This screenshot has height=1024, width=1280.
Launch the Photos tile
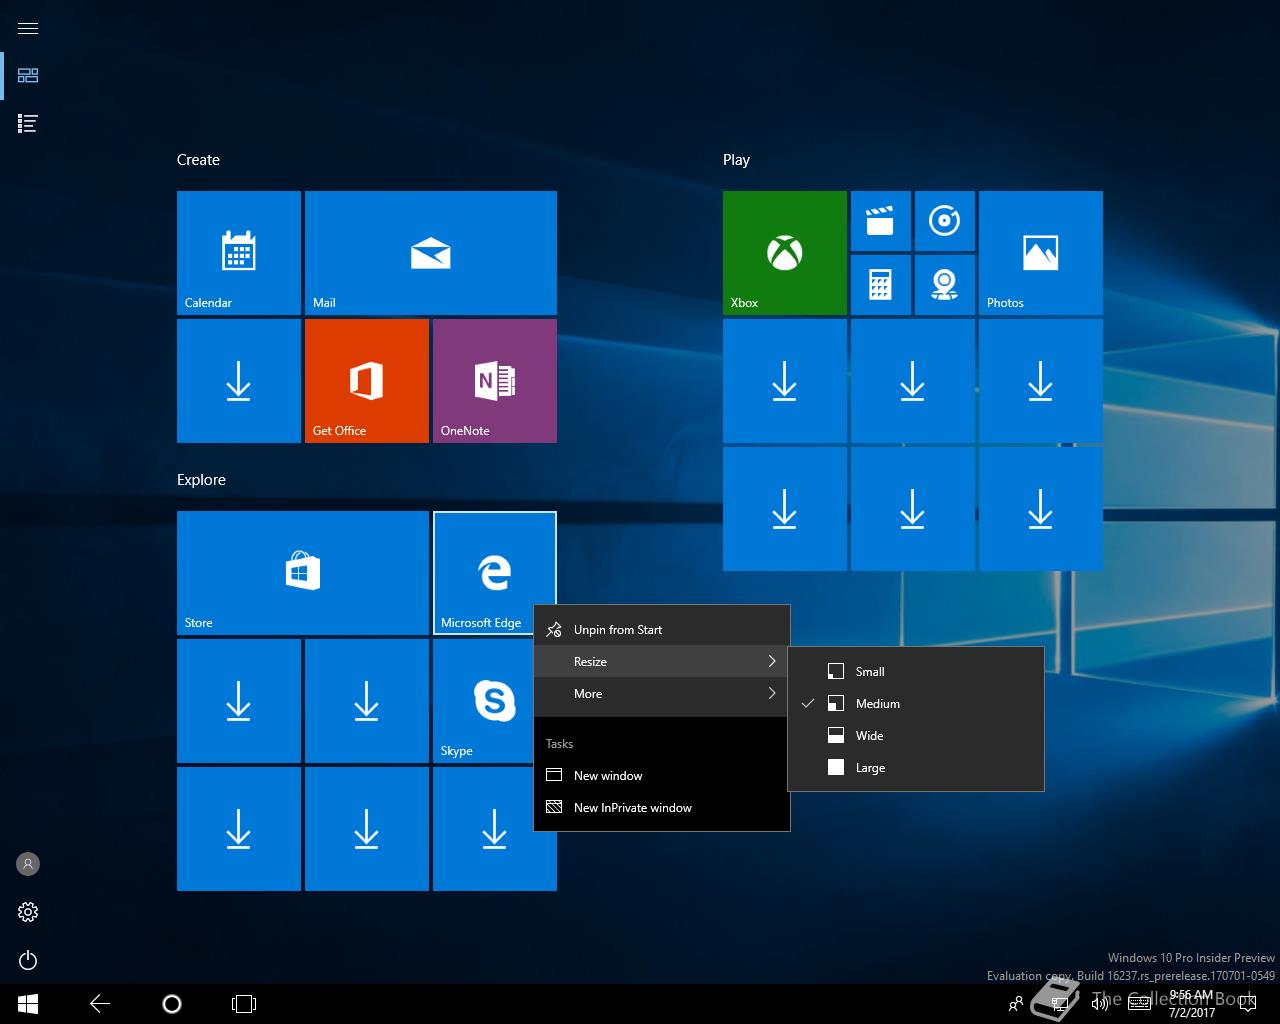pos(1041,253)
